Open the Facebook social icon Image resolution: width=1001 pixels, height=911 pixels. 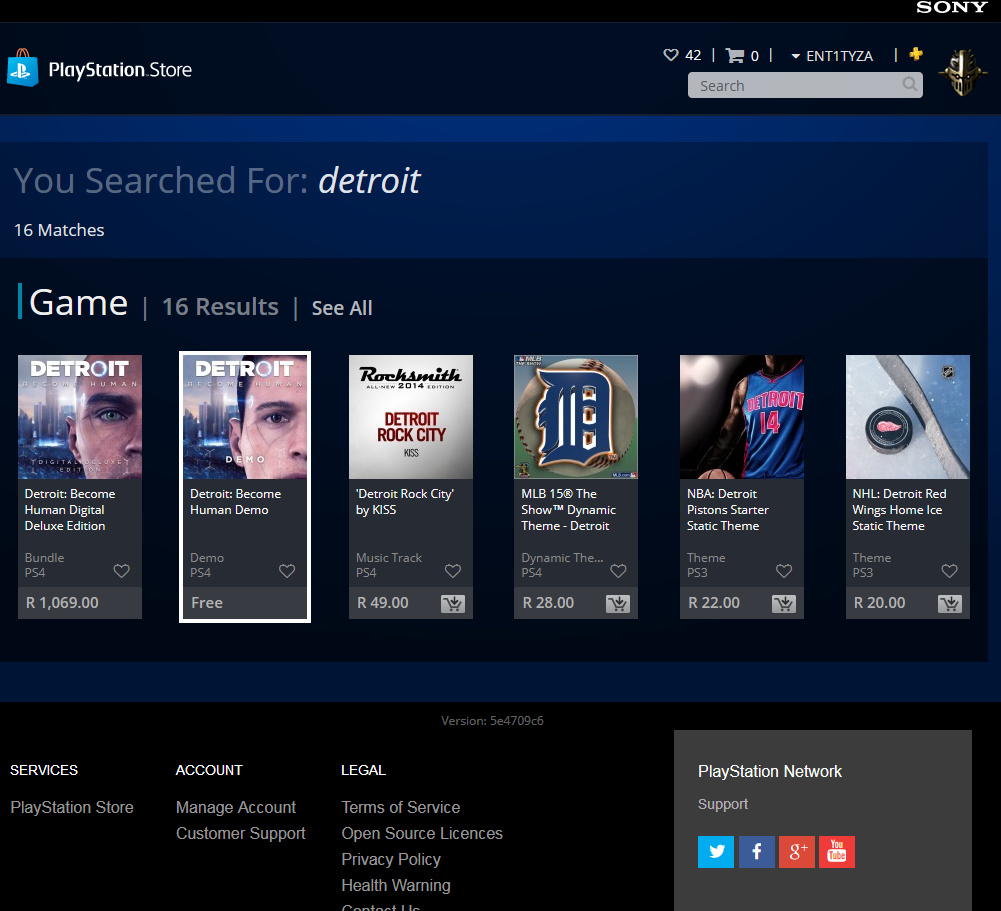(x=756, y=852)
